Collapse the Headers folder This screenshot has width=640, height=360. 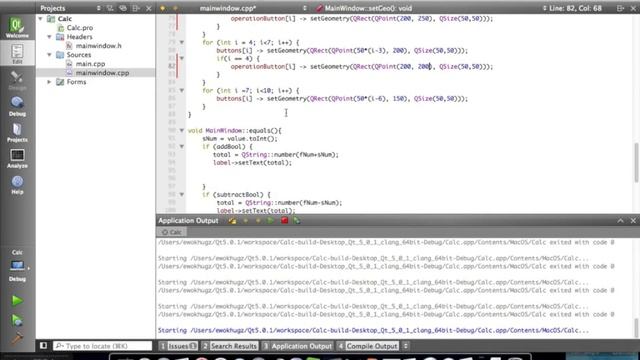(x=49, y=37)
